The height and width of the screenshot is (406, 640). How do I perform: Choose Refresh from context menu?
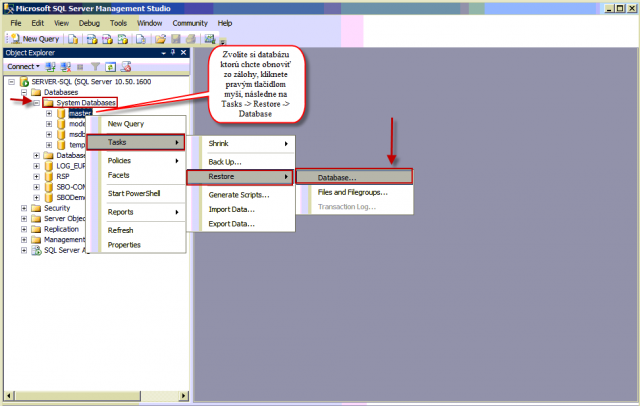tap(136, 231)
